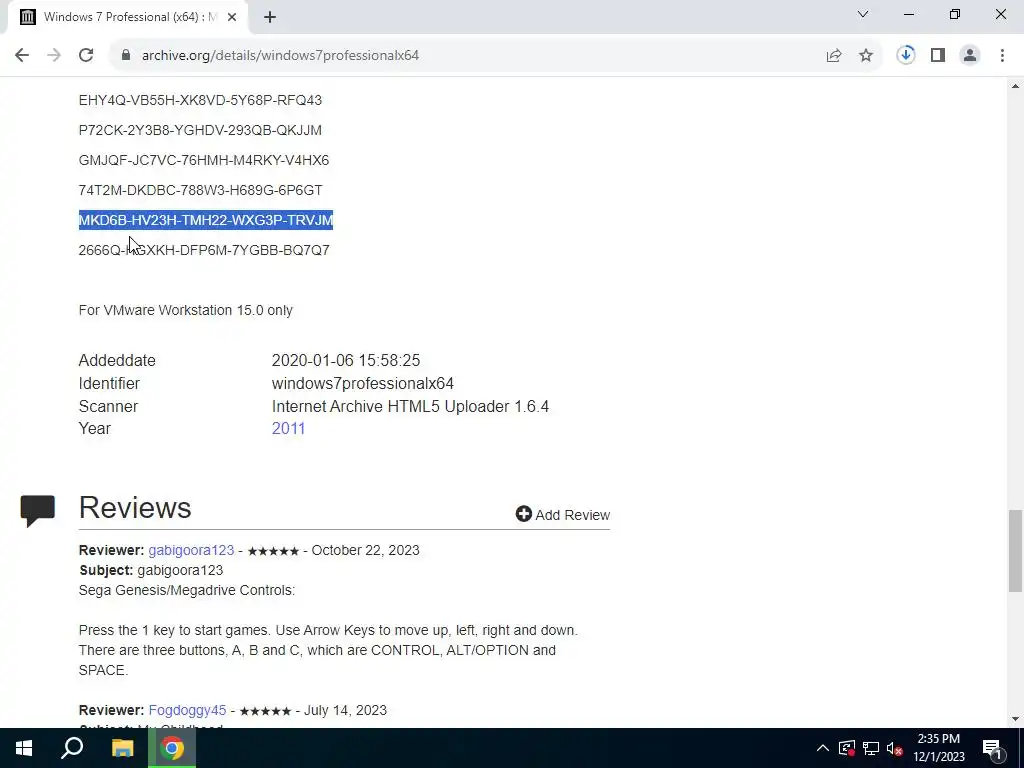Click Internet Archive HTML5 Uploader 1.6.4
Image resolution: width=1024 pixels, height=768 pixels.
(x=410, y=406)
